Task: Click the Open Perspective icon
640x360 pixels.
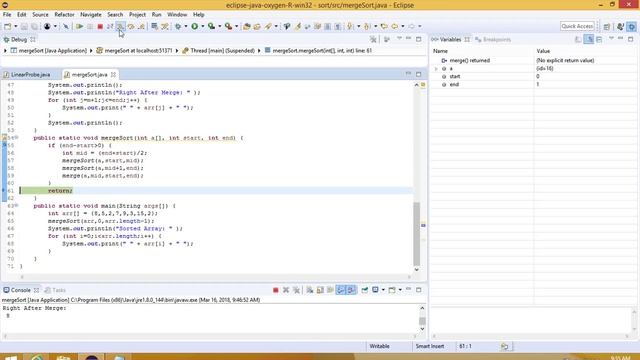Action: (607, 27)
